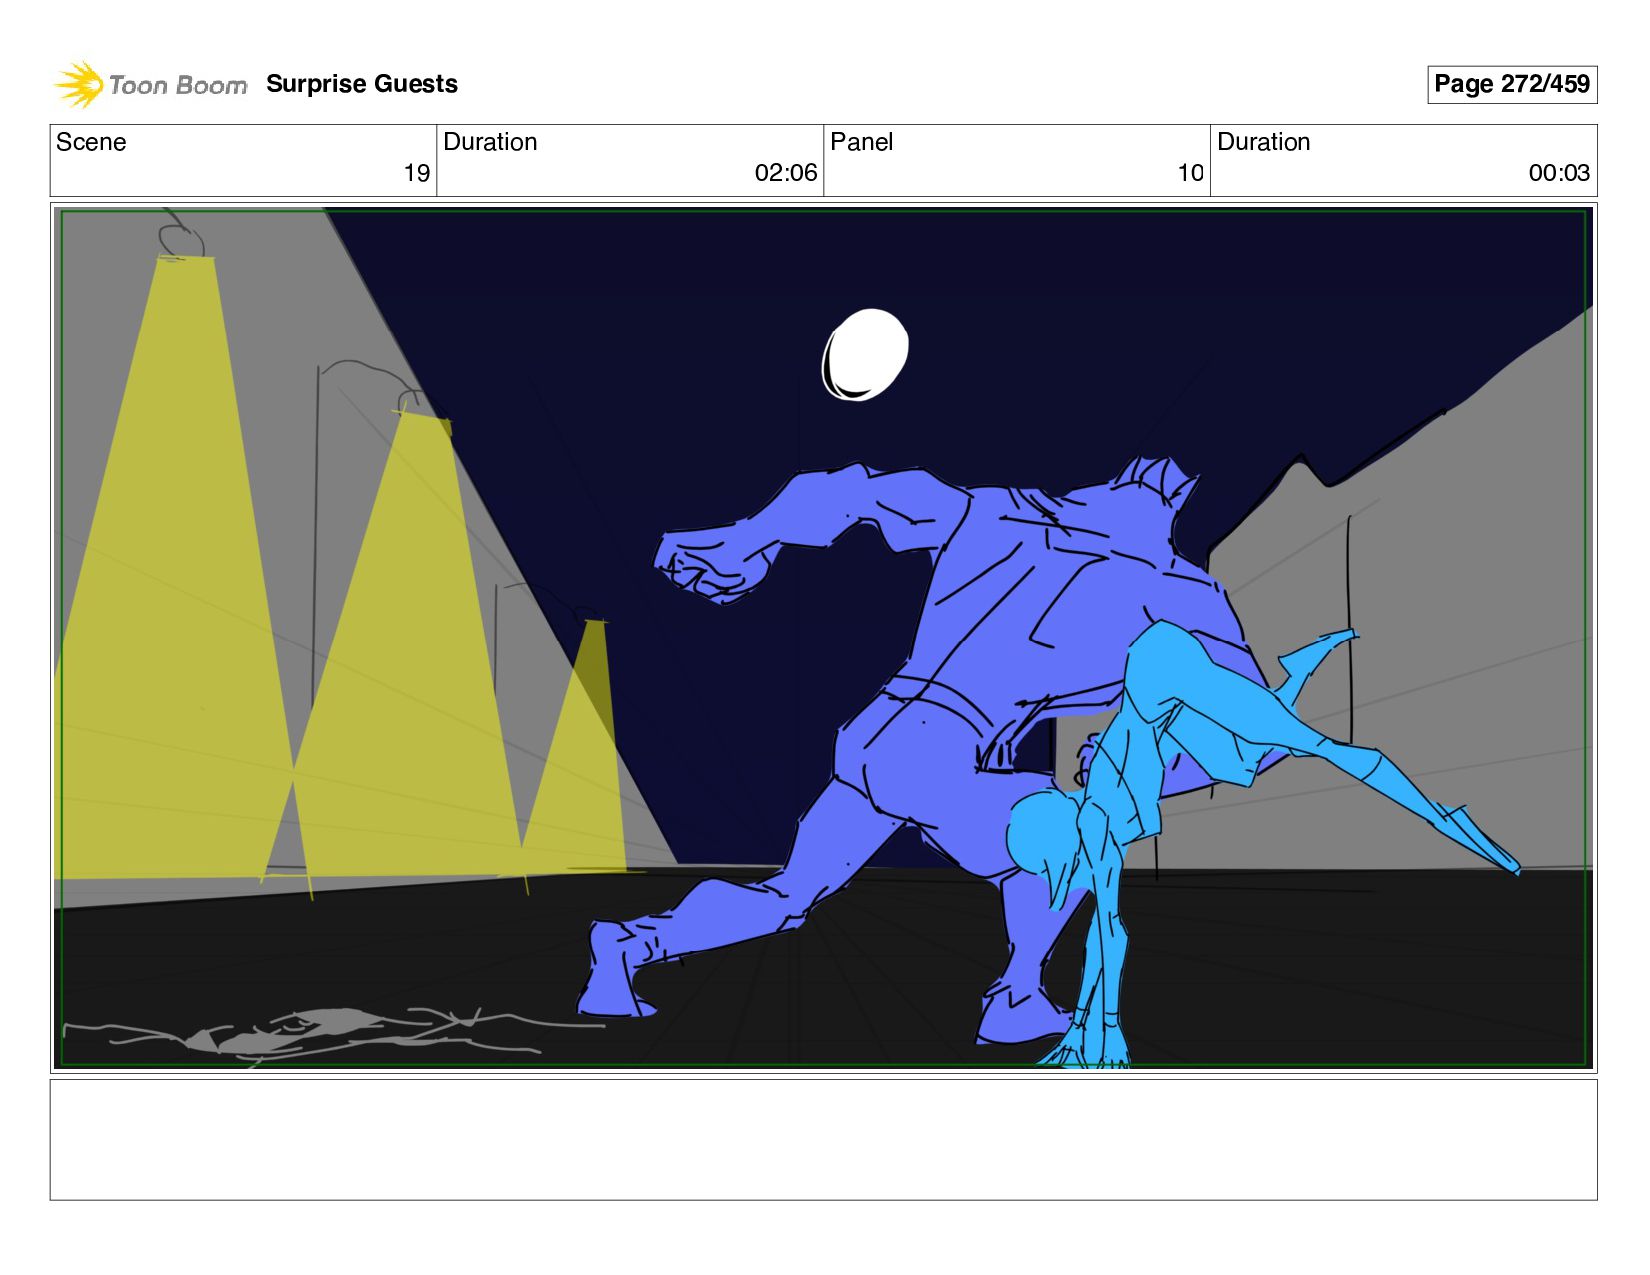Click the storyboard panel thumbnail image
Image resolution: width=1650 pixels, height=1275 pixels.
coord(823,638)
